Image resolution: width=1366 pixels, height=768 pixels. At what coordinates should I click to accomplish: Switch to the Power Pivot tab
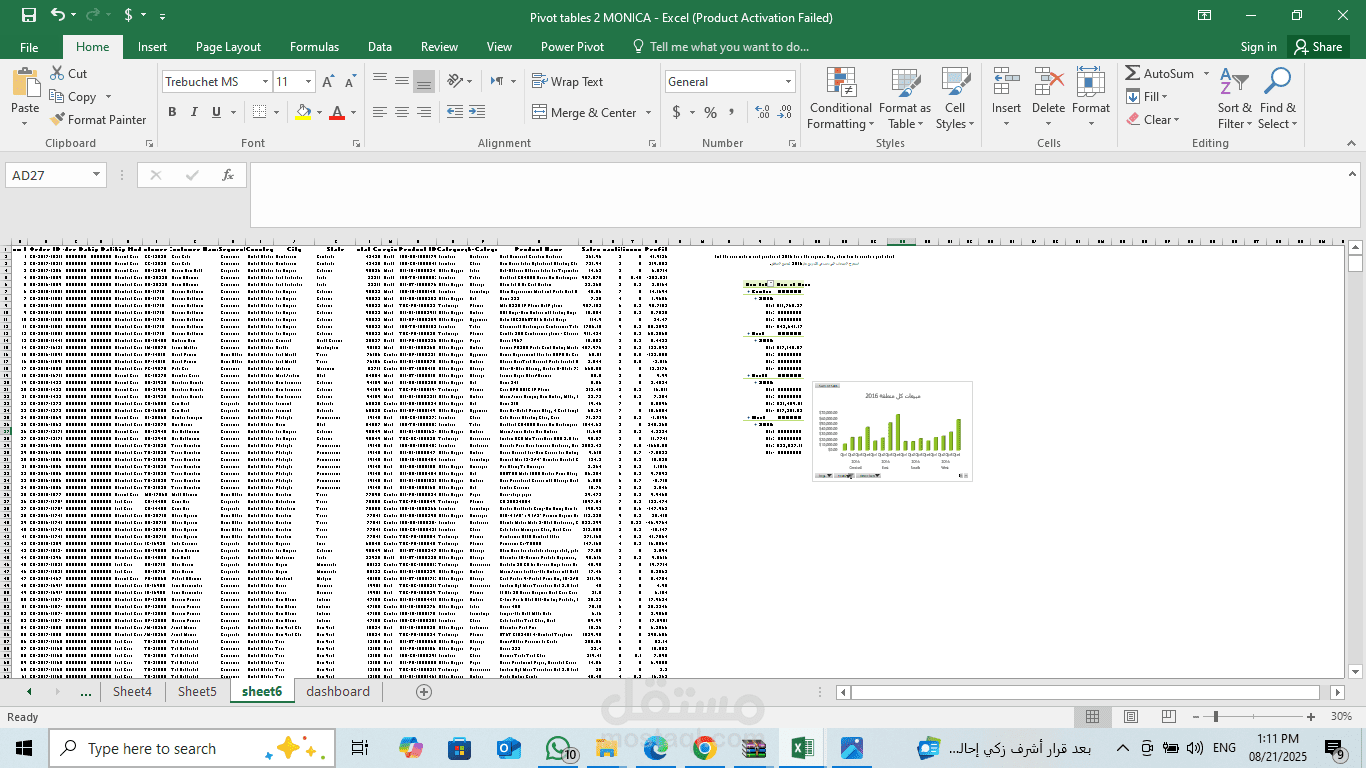[572, 47]
